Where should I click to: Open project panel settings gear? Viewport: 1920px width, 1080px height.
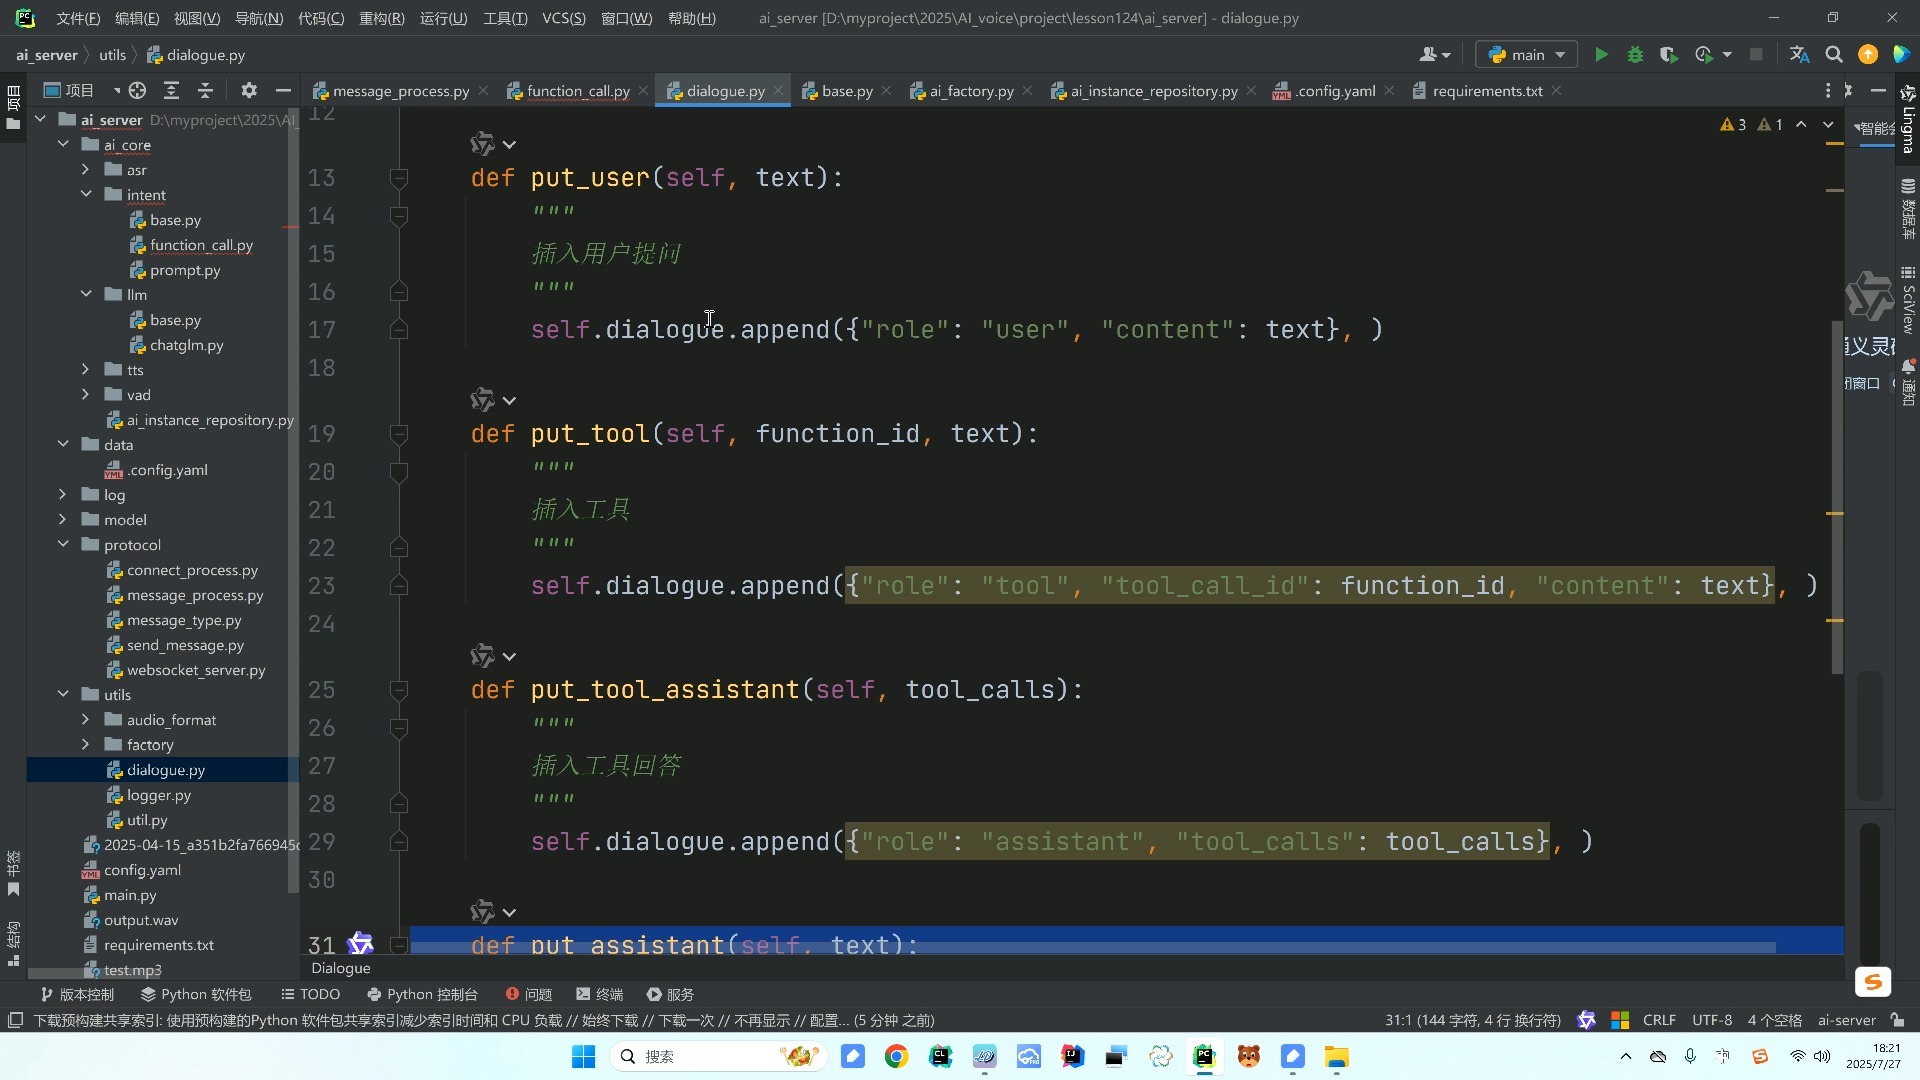[249, 91]
